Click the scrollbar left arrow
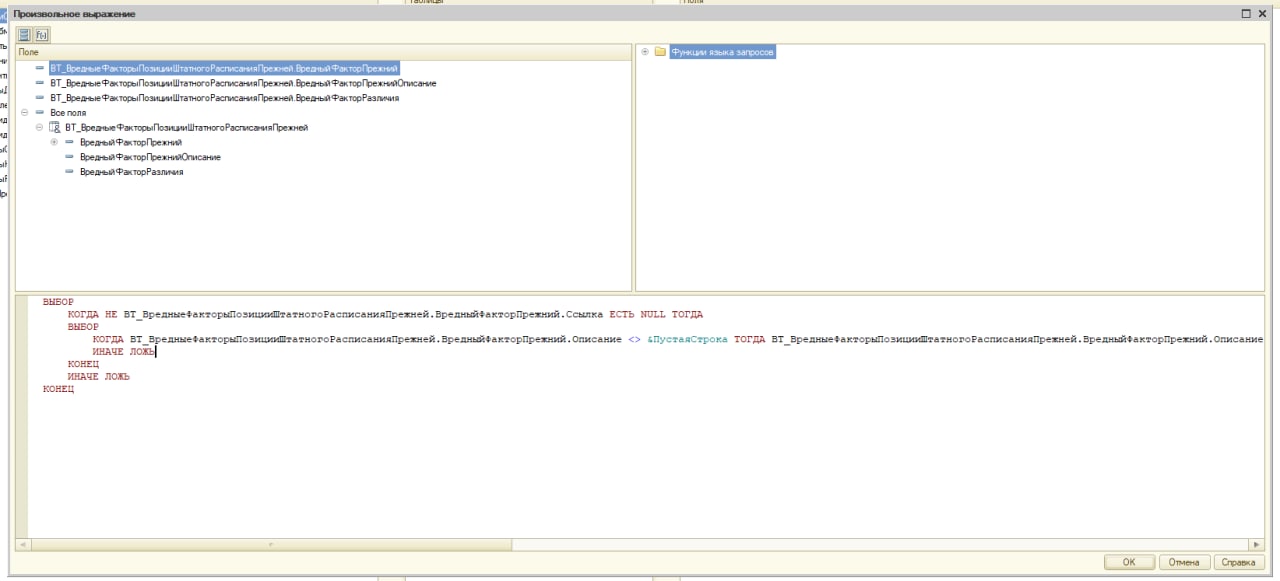The width and height of the screenshot is (1280, 581). (x=21, y=546)
